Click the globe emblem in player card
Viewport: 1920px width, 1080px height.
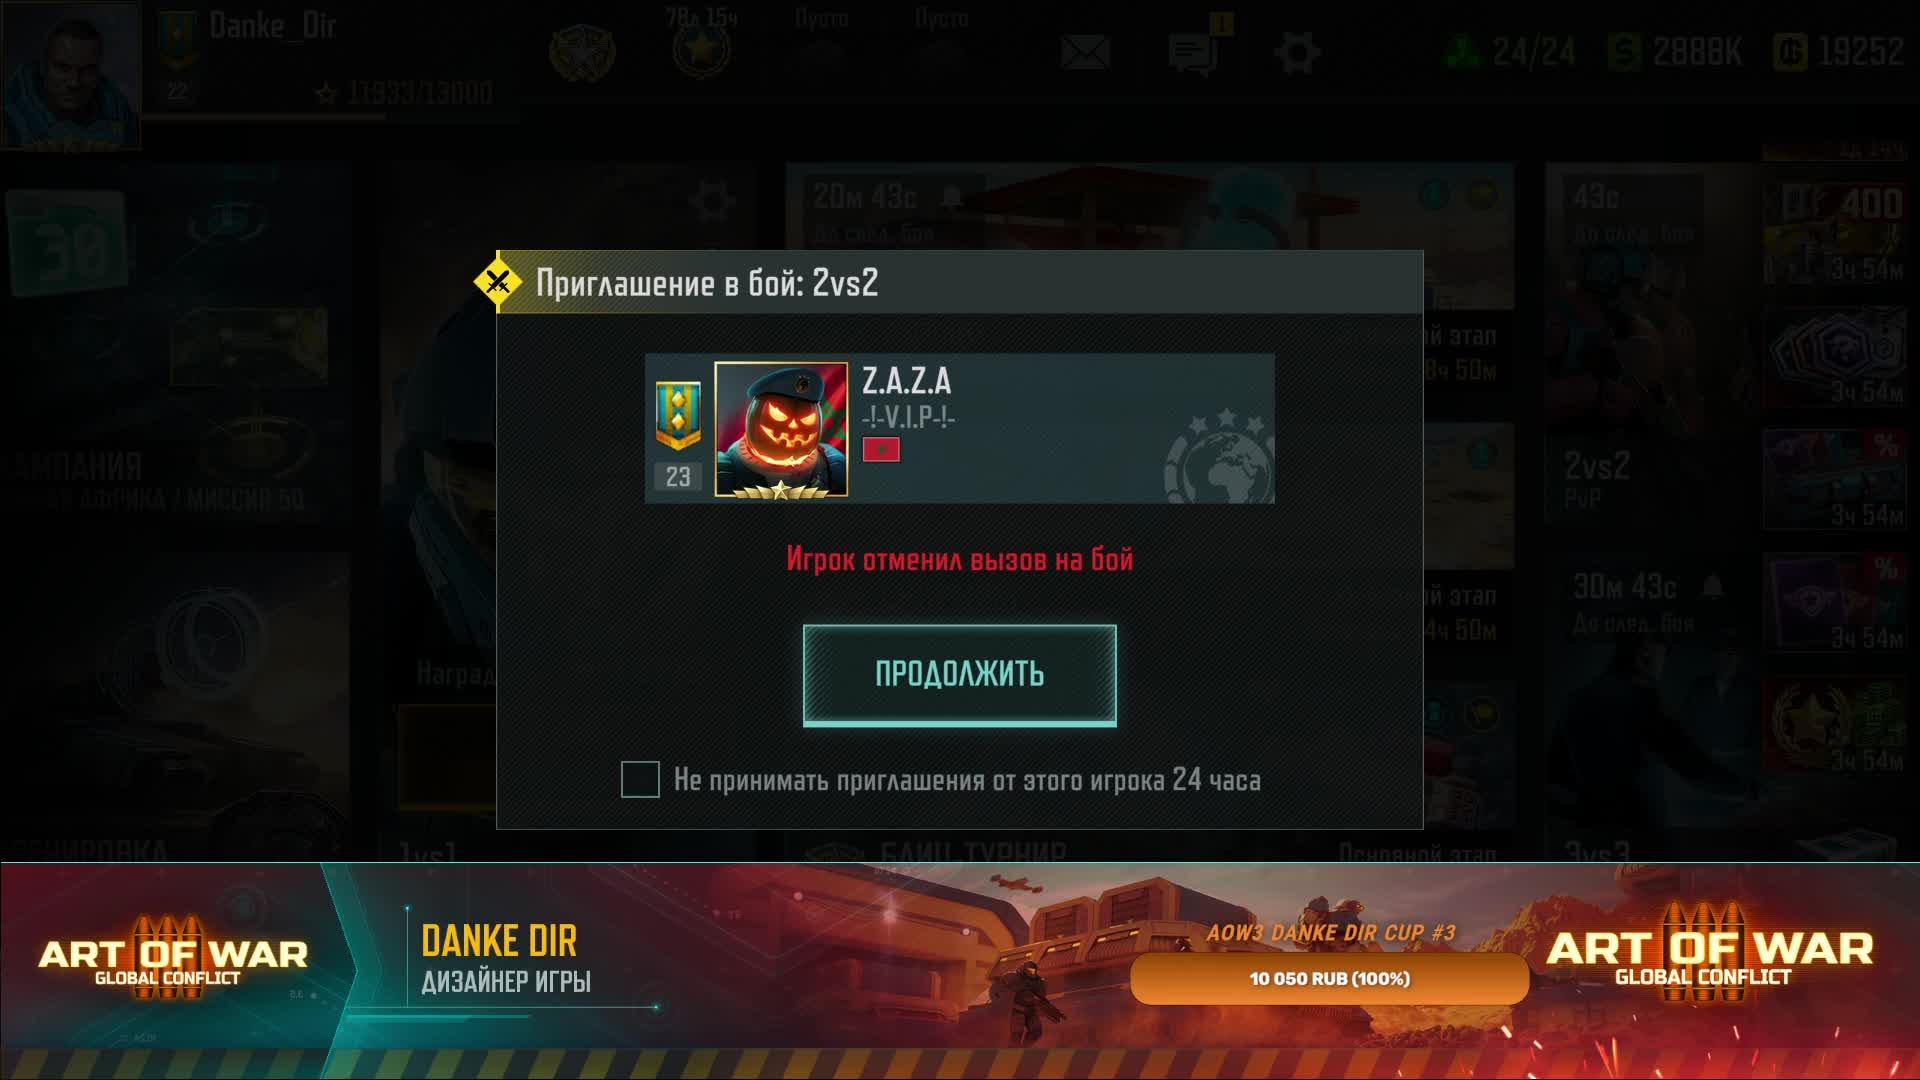tap(1219, 456)
